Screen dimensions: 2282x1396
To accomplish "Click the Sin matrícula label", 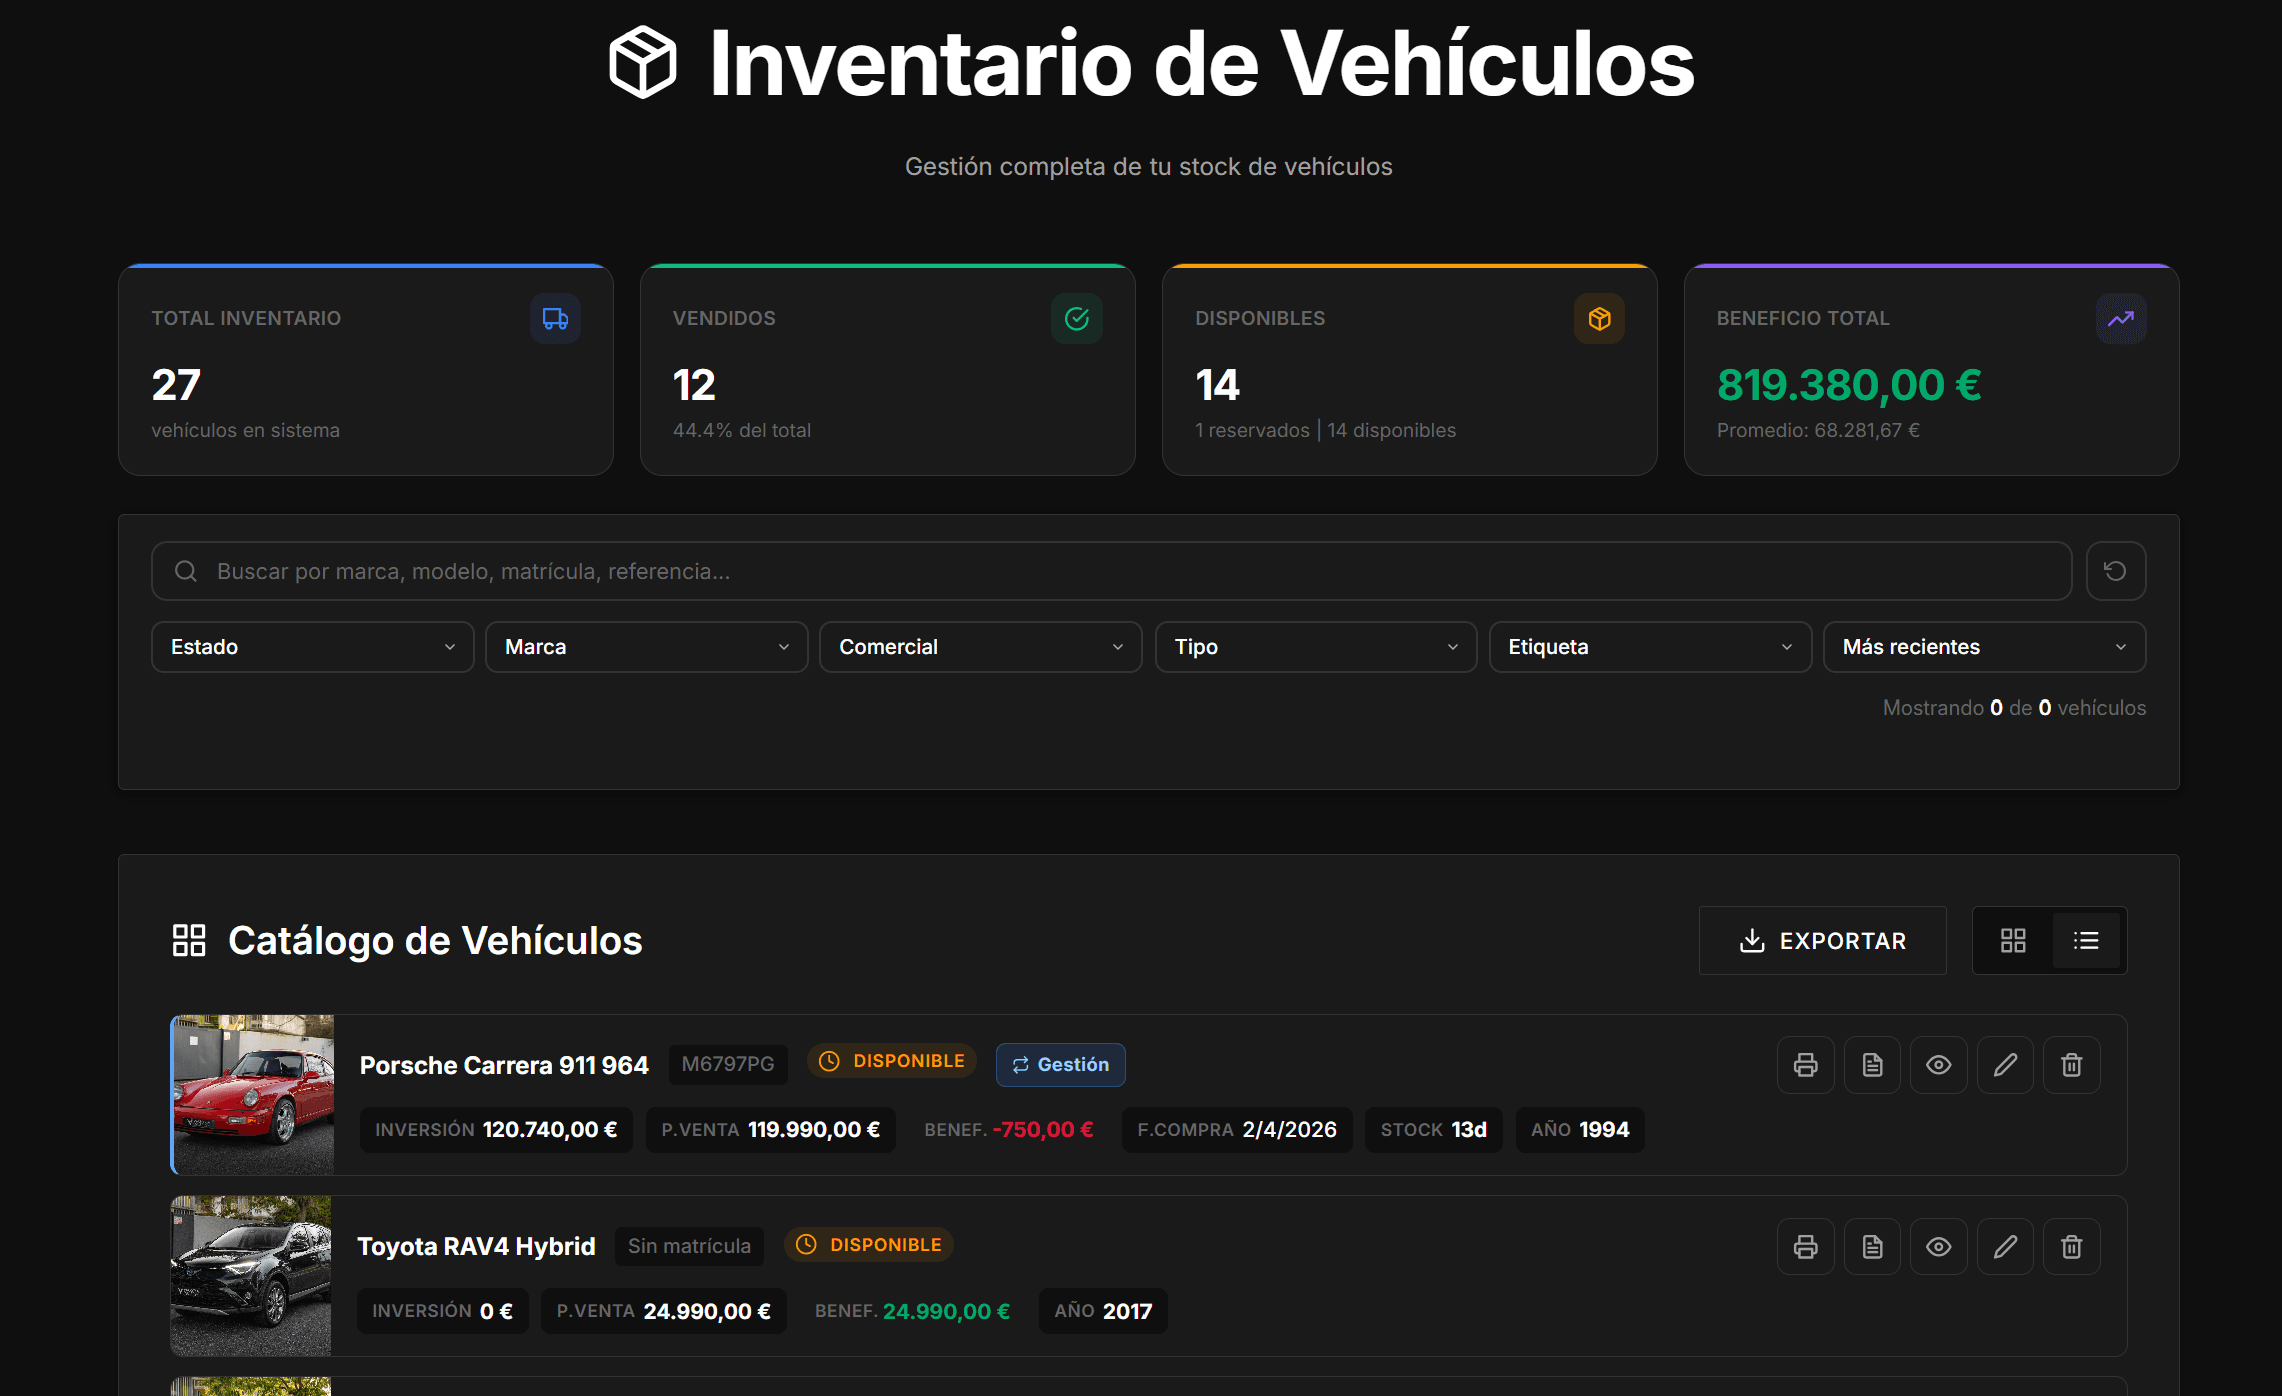I will 689,1246.
